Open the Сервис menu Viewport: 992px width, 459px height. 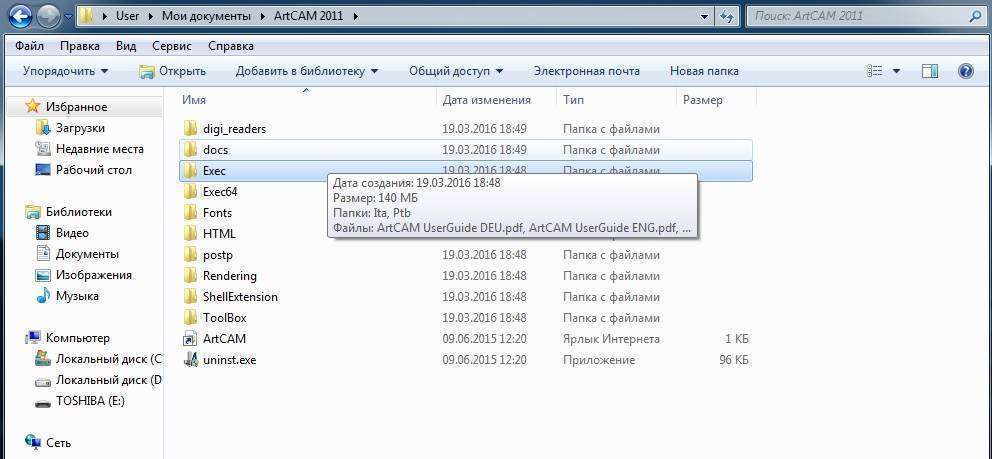tap(171, 46)
